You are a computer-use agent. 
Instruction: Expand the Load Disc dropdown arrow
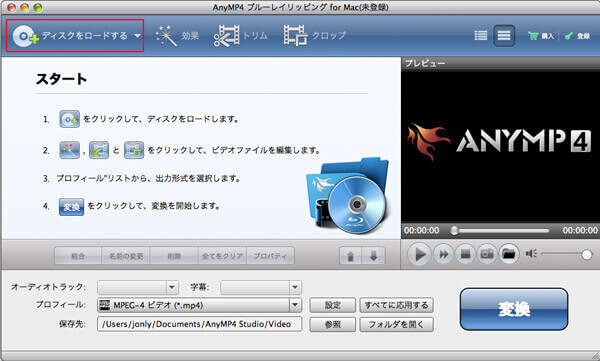(137, 36)
